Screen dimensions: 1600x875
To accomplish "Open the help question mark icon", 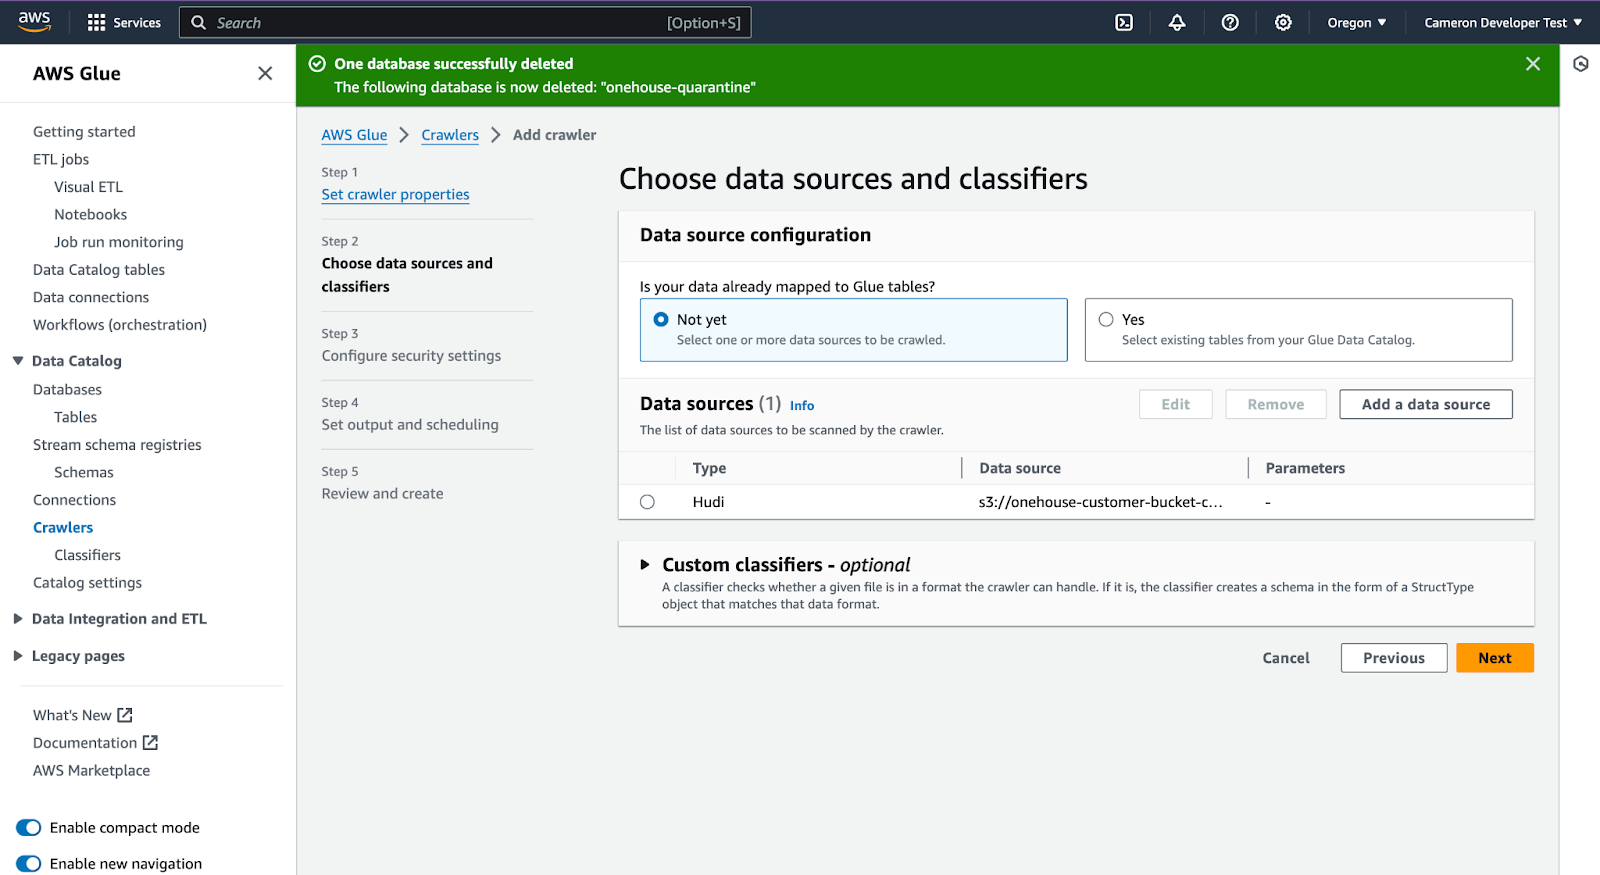I will pos(1230,22).
